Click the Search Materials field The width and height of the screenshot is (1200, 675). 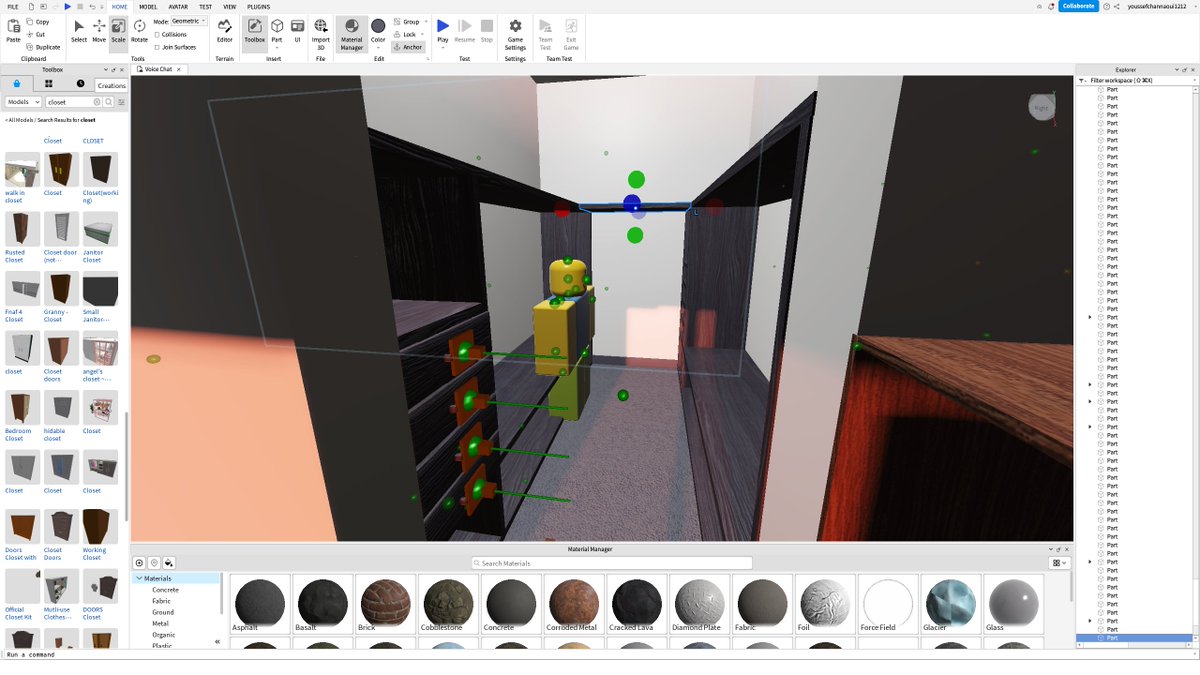click(612, 563)
